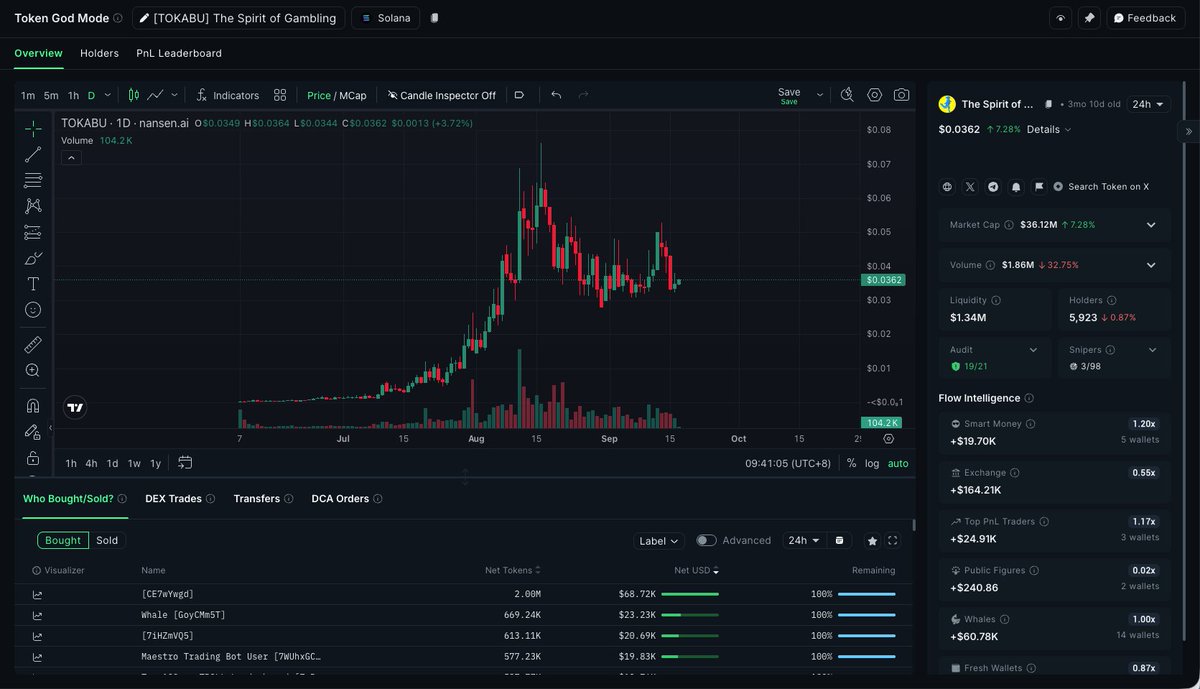Screen dimensions: 1200x689
Task: Open the token's Telegram link
Action: click(x=993, y=187)
